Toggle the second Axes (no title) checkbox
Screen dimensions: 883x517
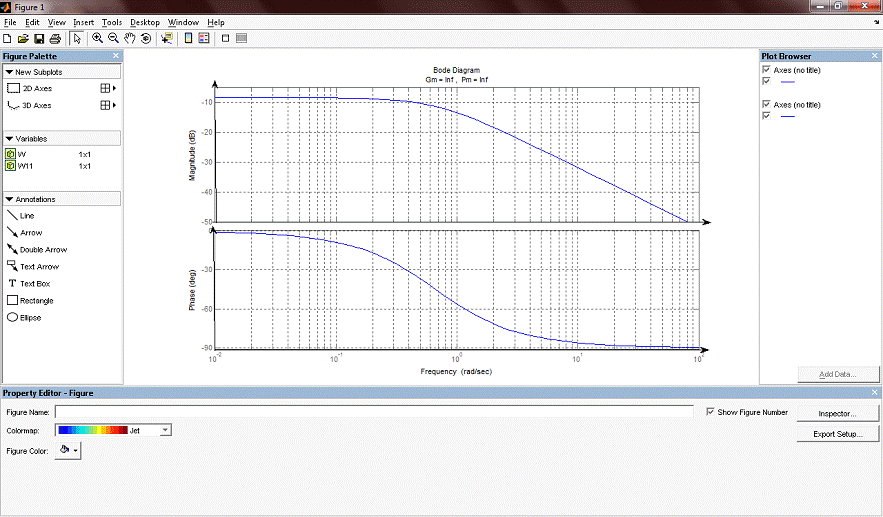(x=767, y=104)
